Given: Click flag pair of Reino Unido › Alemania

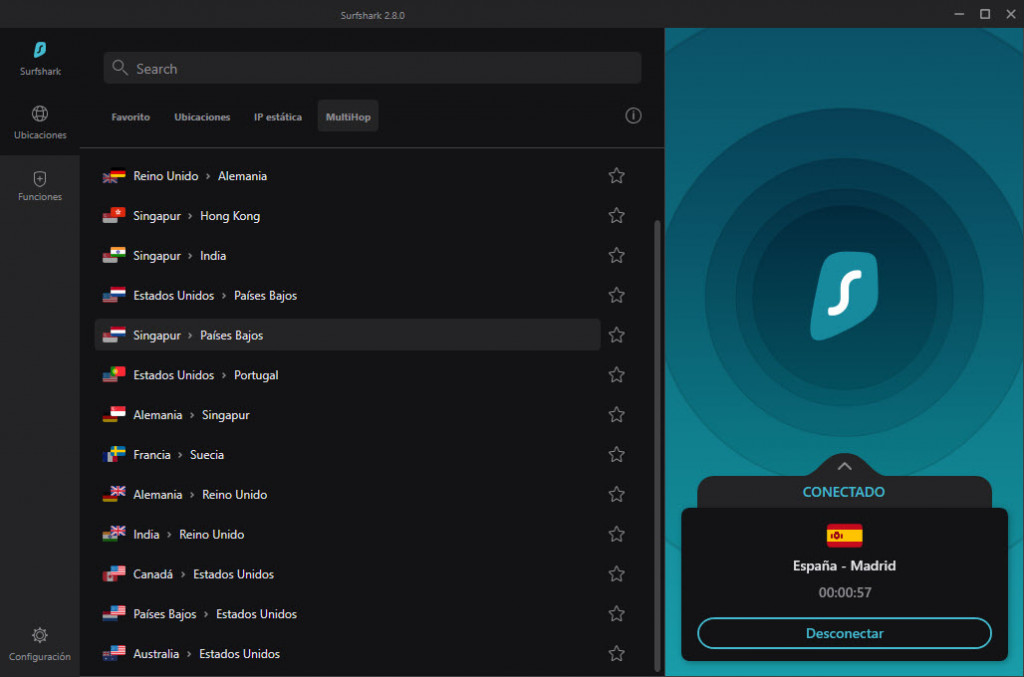Looking at the screenshot, I should [x=114, y=176].
